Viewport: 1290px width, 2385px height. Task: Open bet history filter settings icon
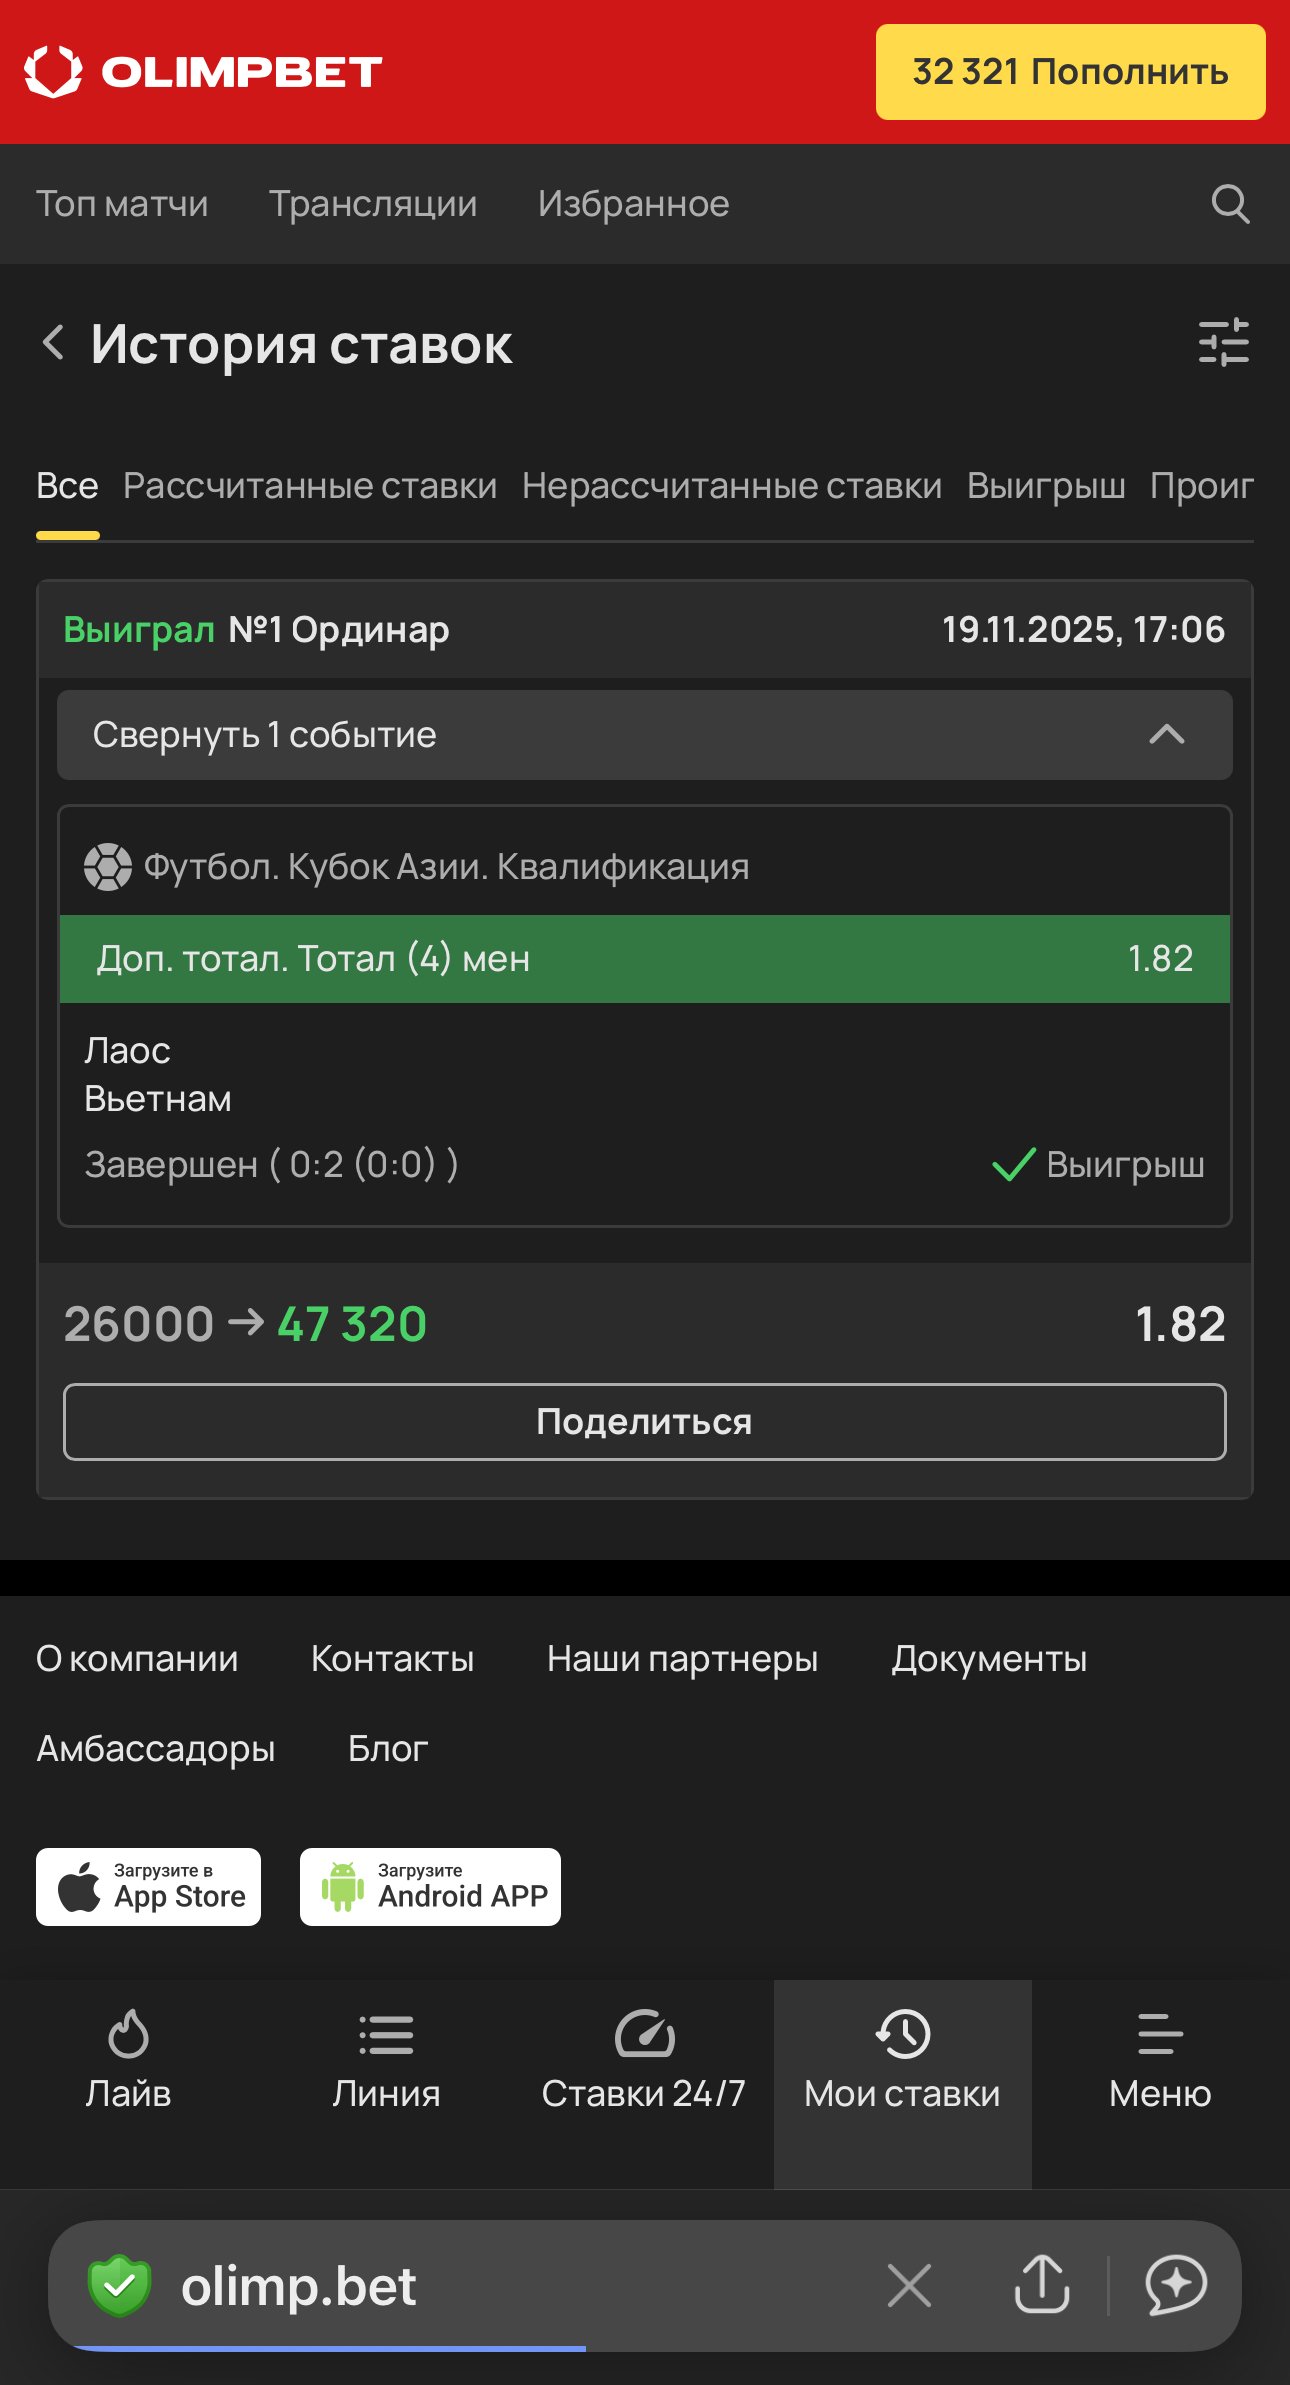(x=1223, y=343)
